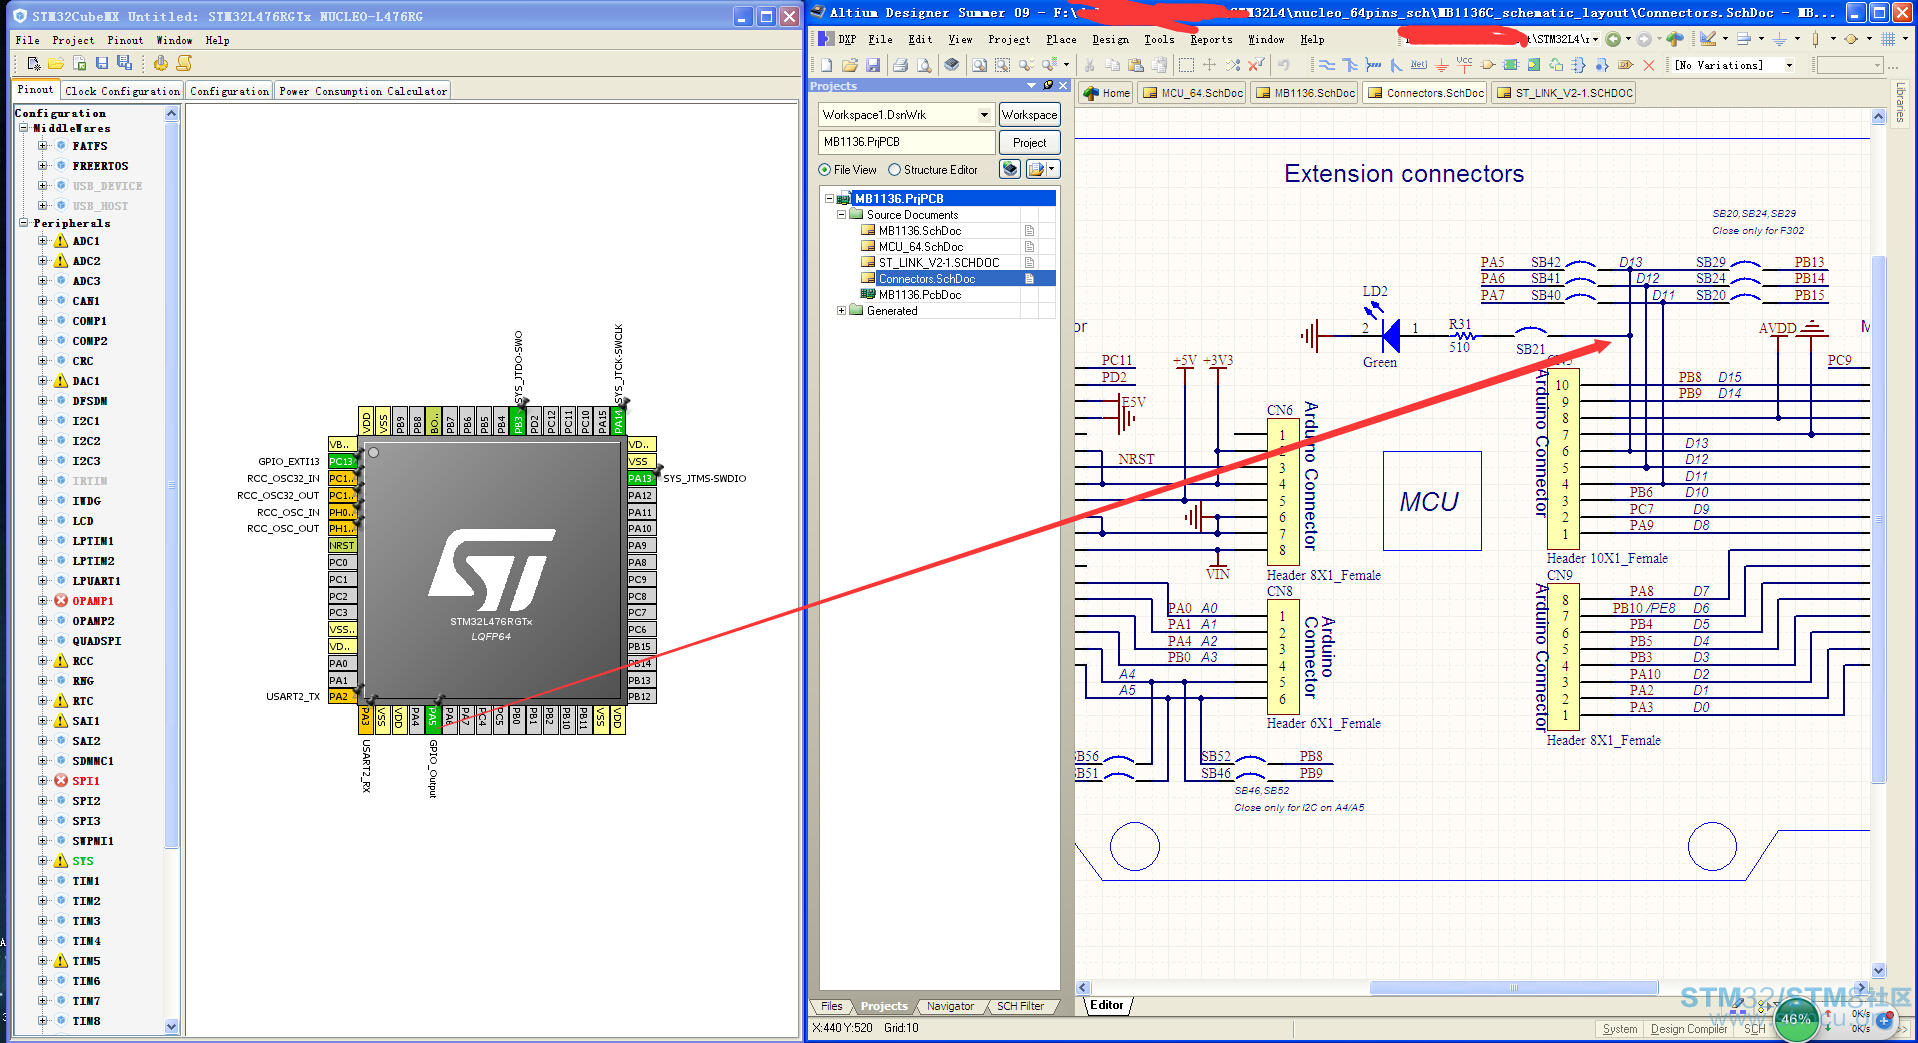Viewport: 1918px width, 1043px height.
Task: Click New Document icon in Altium toolbar
Action: pyautogui.click(x=826, y=65)
